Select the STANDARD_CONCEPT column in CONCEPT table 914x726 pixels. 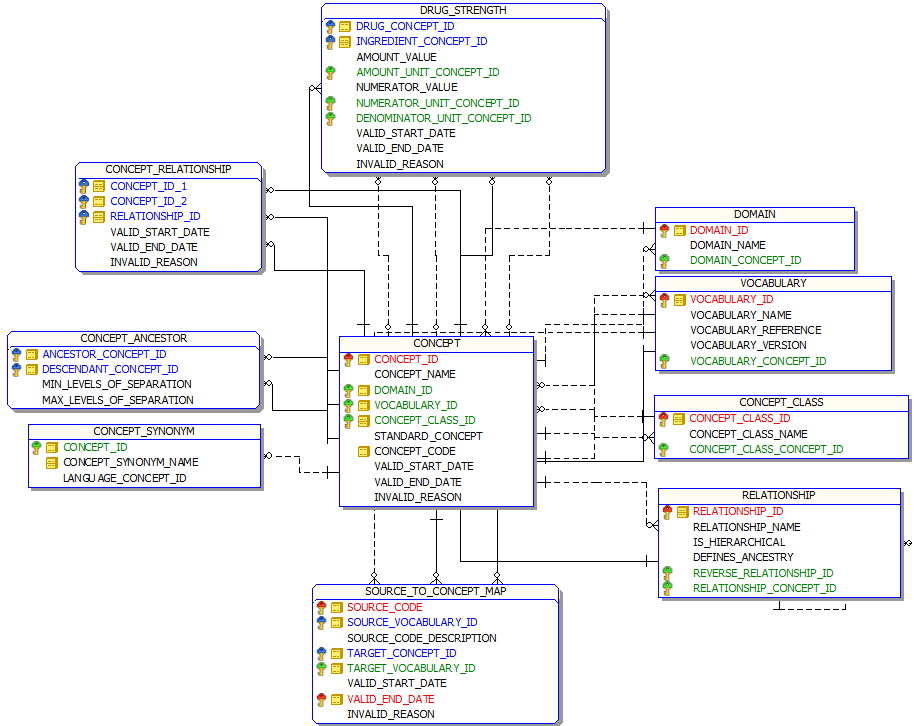point(427,436)
